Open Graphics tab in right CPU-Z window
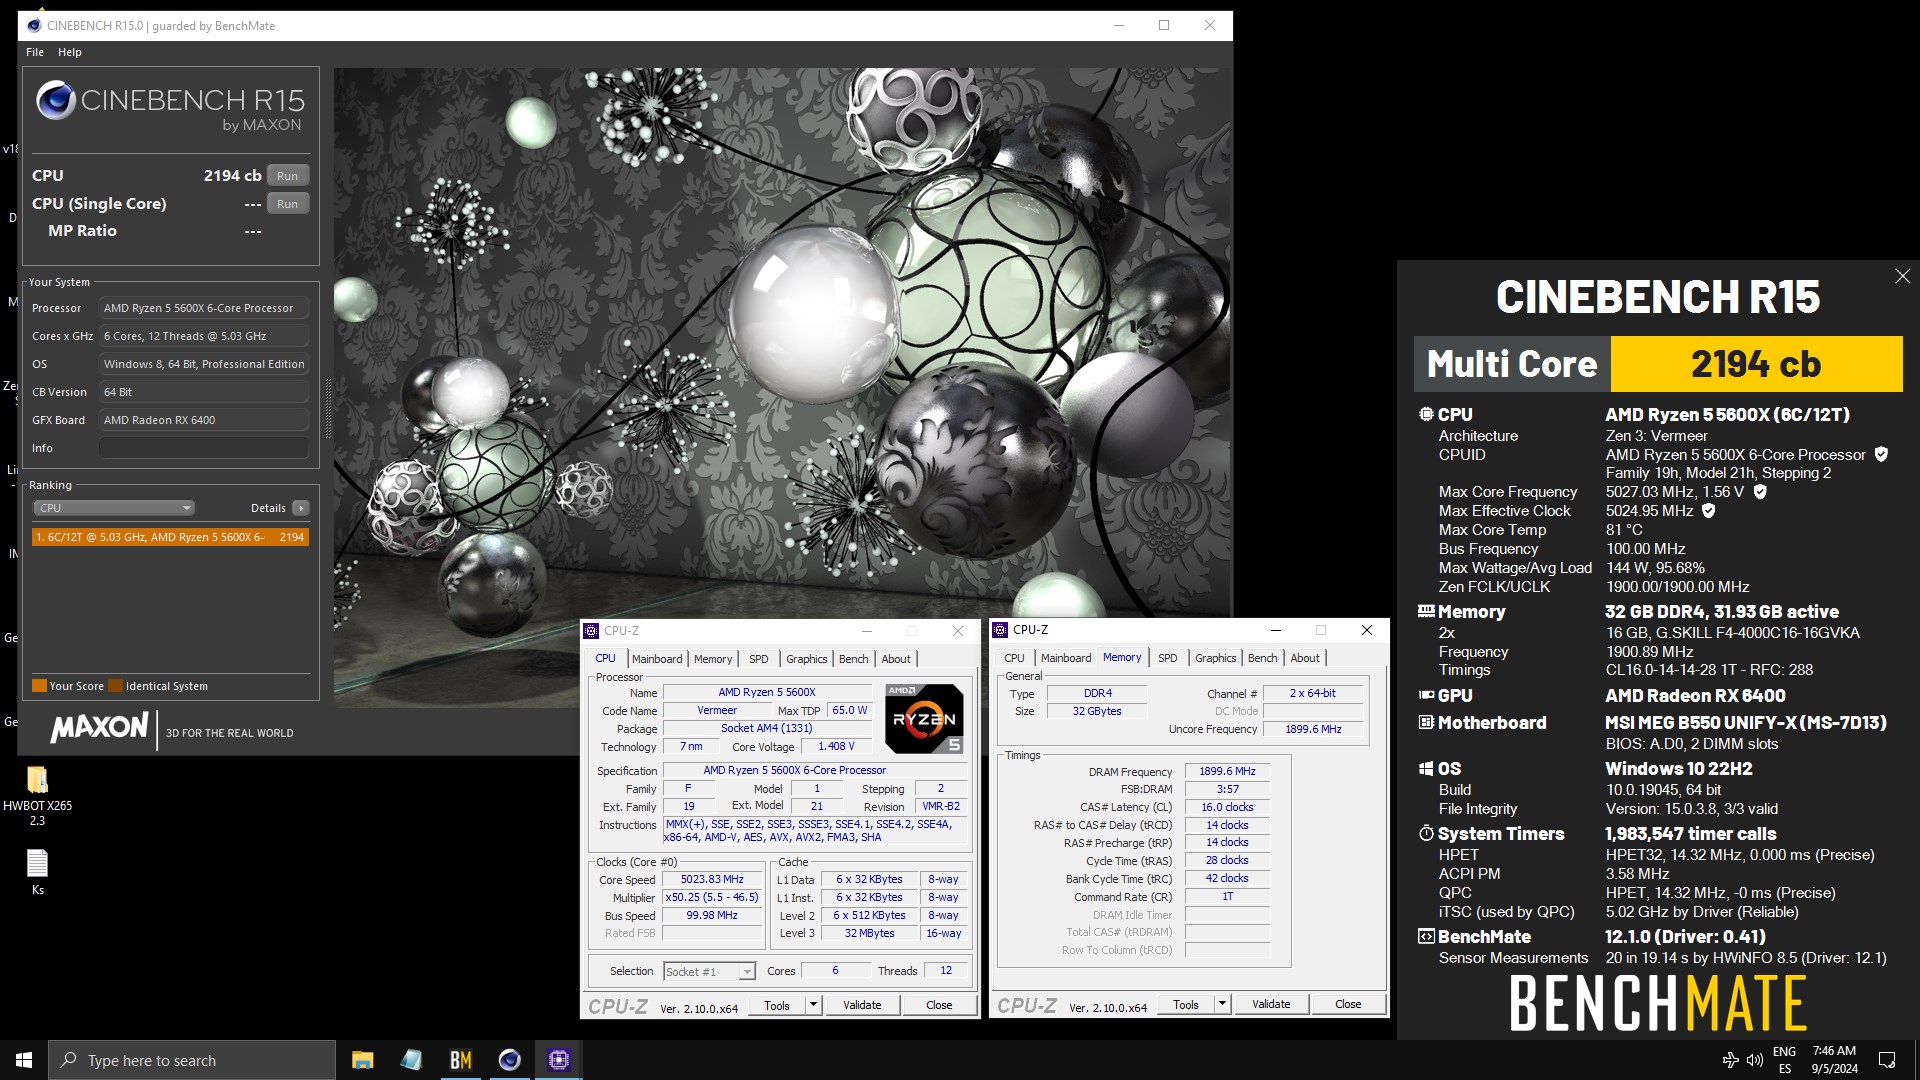This screenshot has height=1080, width=1920. (1215, 658)
